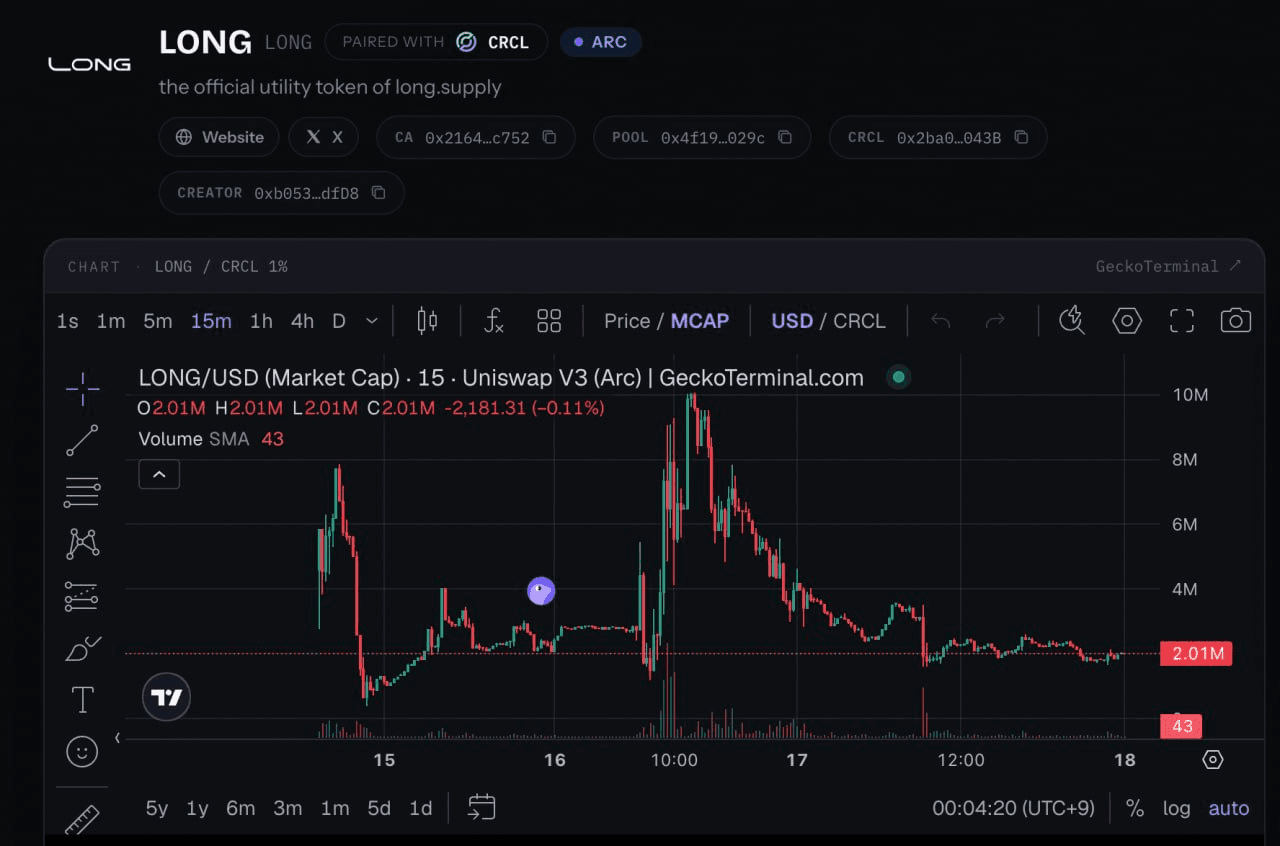
Task: Click the purple event marker on chart
Action: click(x=541, y=591)
